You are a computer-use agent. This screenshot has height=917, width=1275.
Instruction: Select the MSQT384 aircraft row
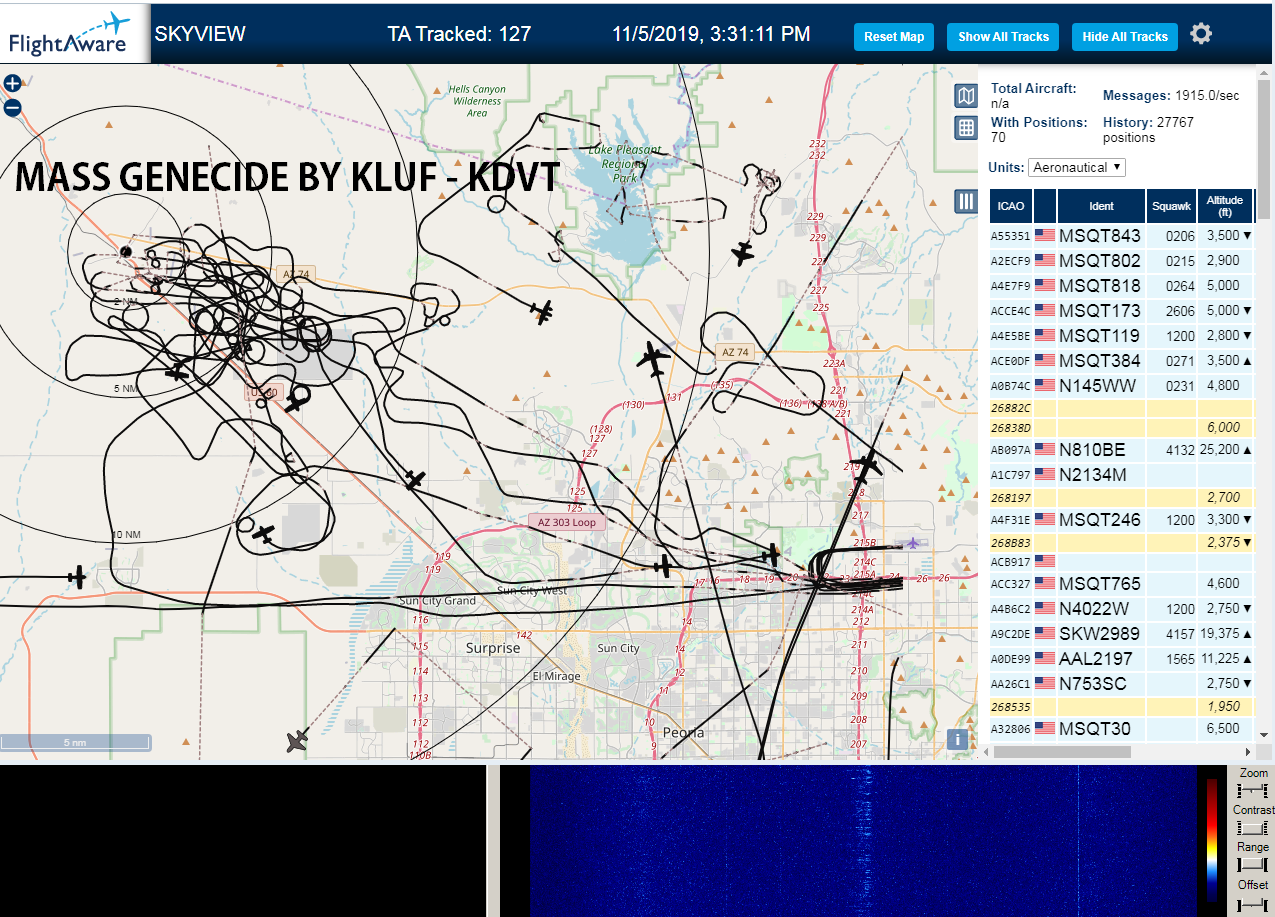(x=1121, y=360)
